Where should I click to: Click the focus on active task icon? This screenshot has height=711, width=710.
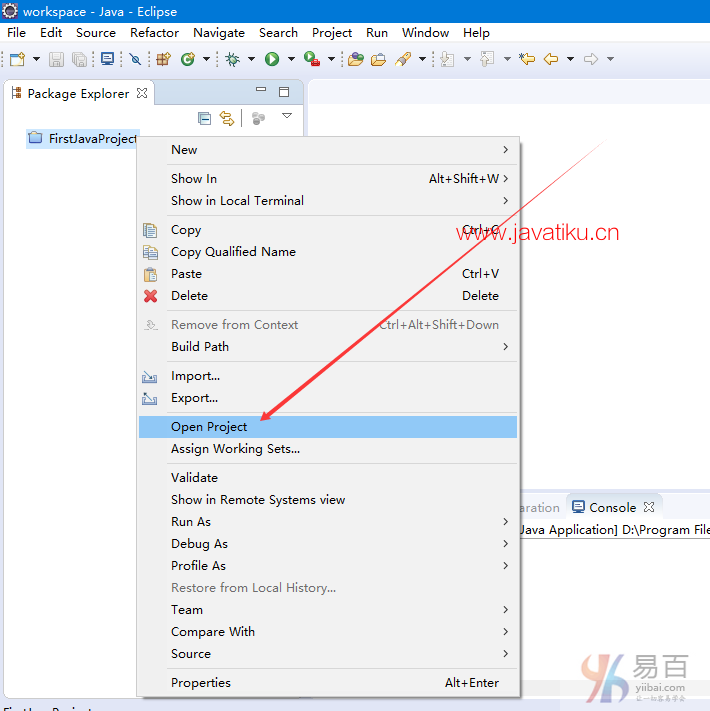tap(258, 118)
